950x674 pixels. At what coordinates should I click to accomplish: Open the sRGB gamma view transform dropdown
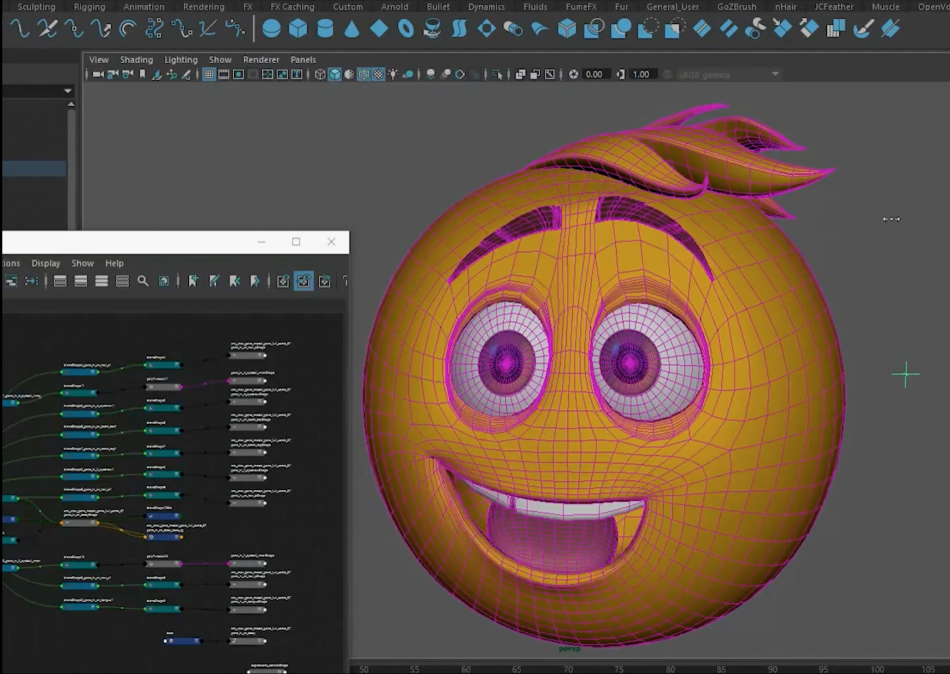(x=729, y=75)
